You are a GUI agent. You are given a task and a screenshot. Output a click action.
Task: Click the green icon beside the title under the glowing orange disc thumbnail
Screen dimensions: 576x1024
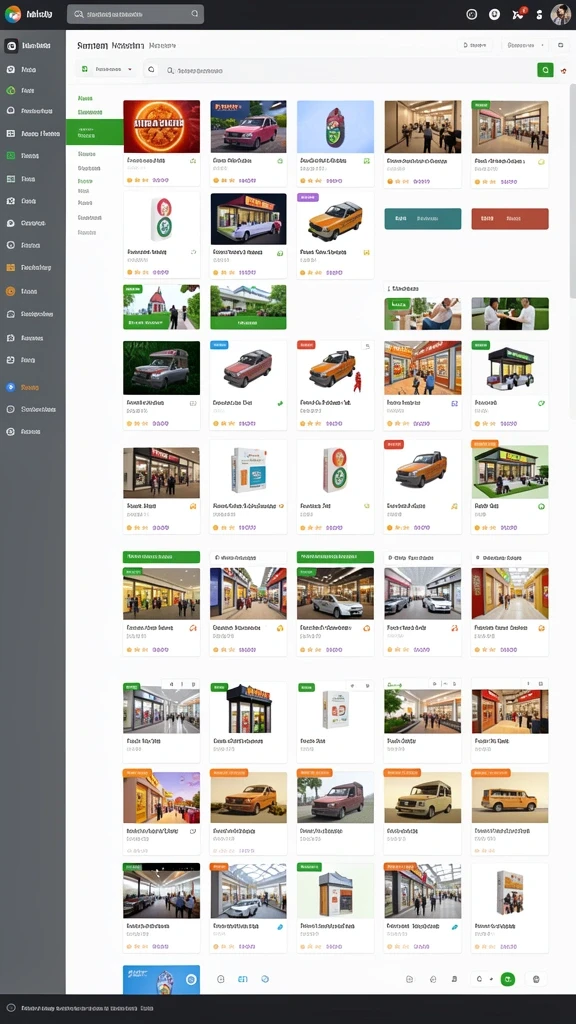click(193, 161)
